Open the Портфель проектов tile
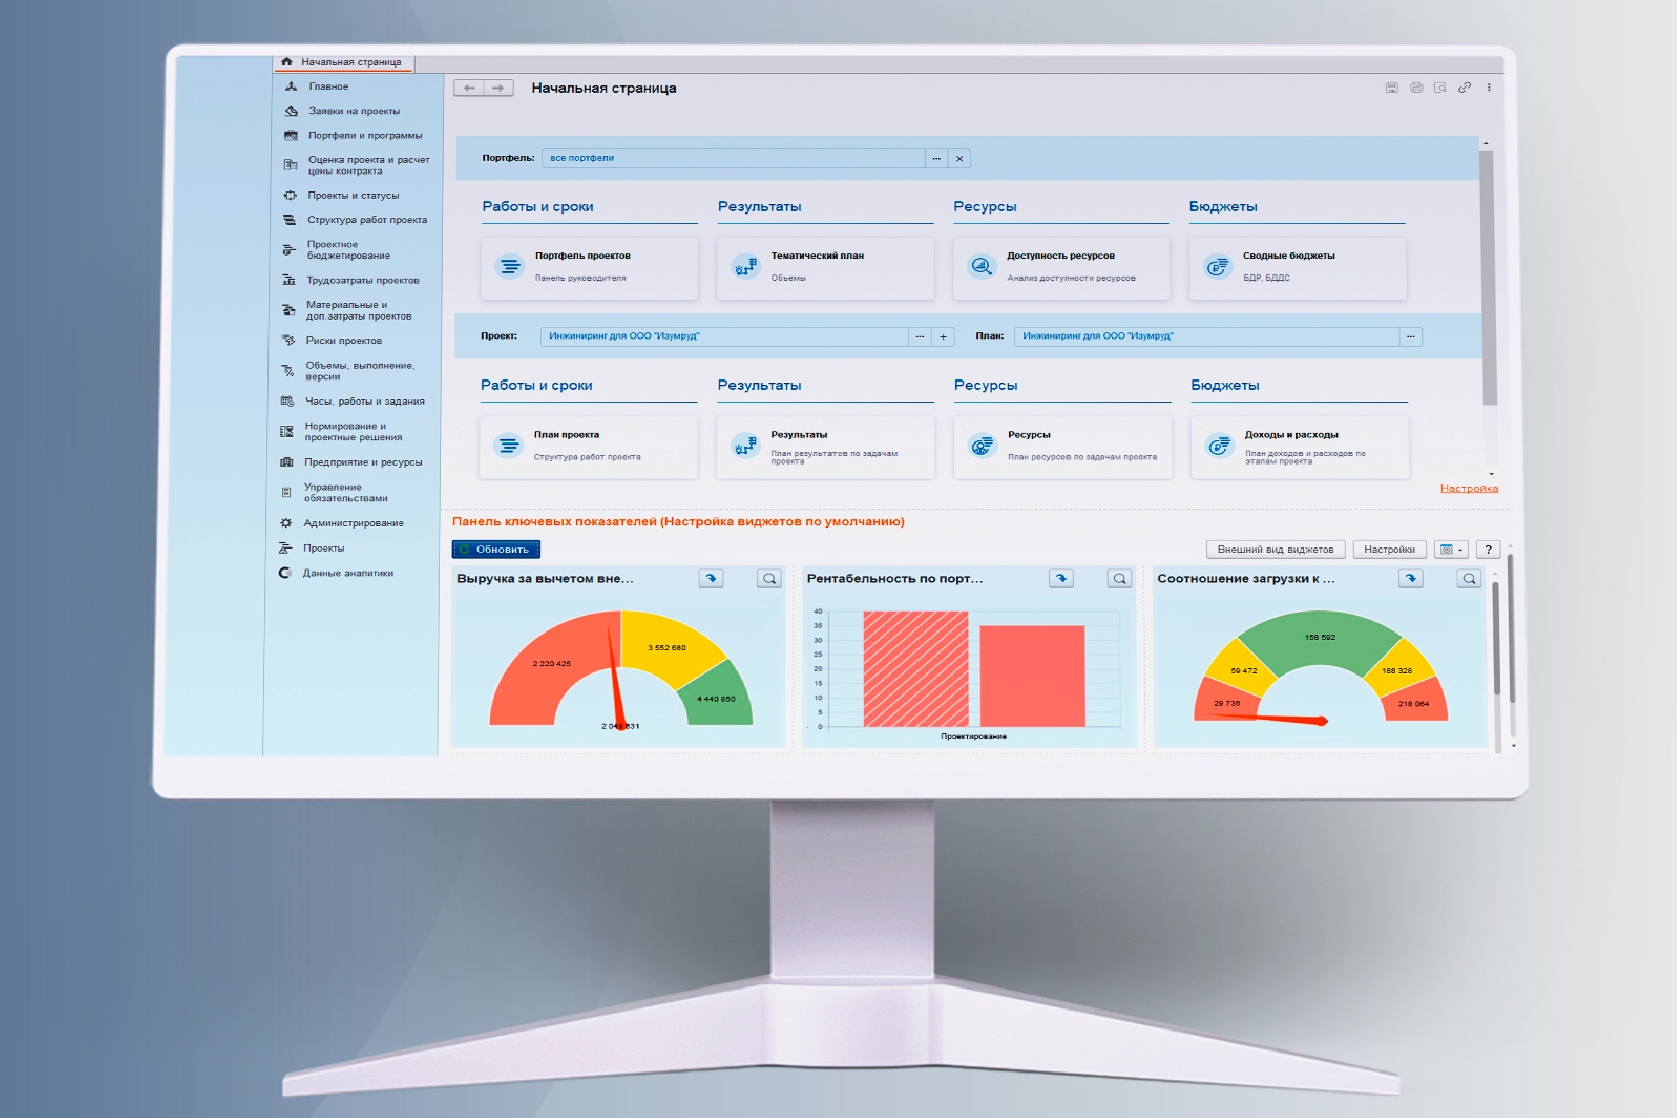The width and height of the screenshot is (1677, 1118). 589,267
